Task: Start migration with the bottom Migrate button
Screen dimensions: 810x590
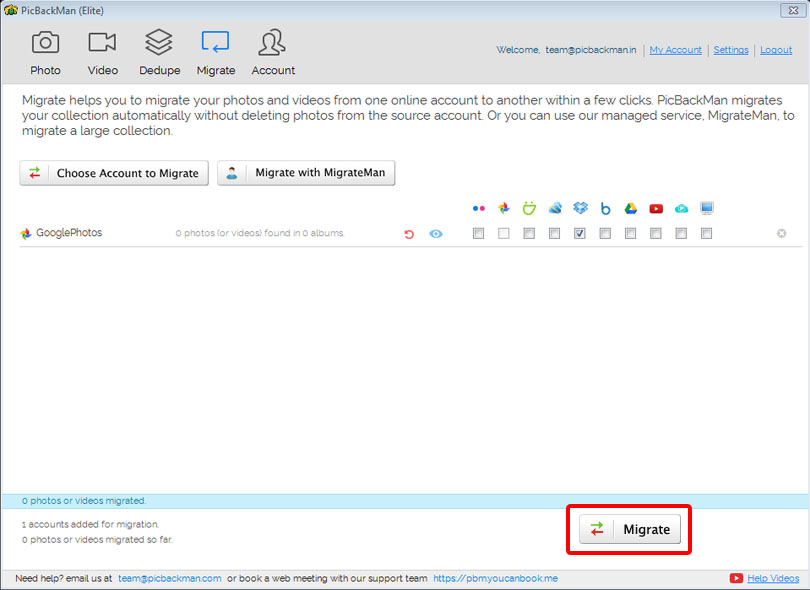Action: coord(630,529)
